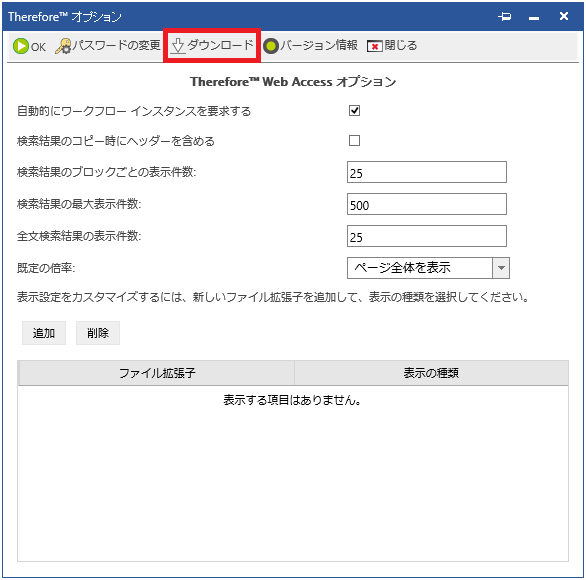Open the 既定の倍率 dropdown arrow
The height and width of the screenshot is (580, 586).
(501, 268)
